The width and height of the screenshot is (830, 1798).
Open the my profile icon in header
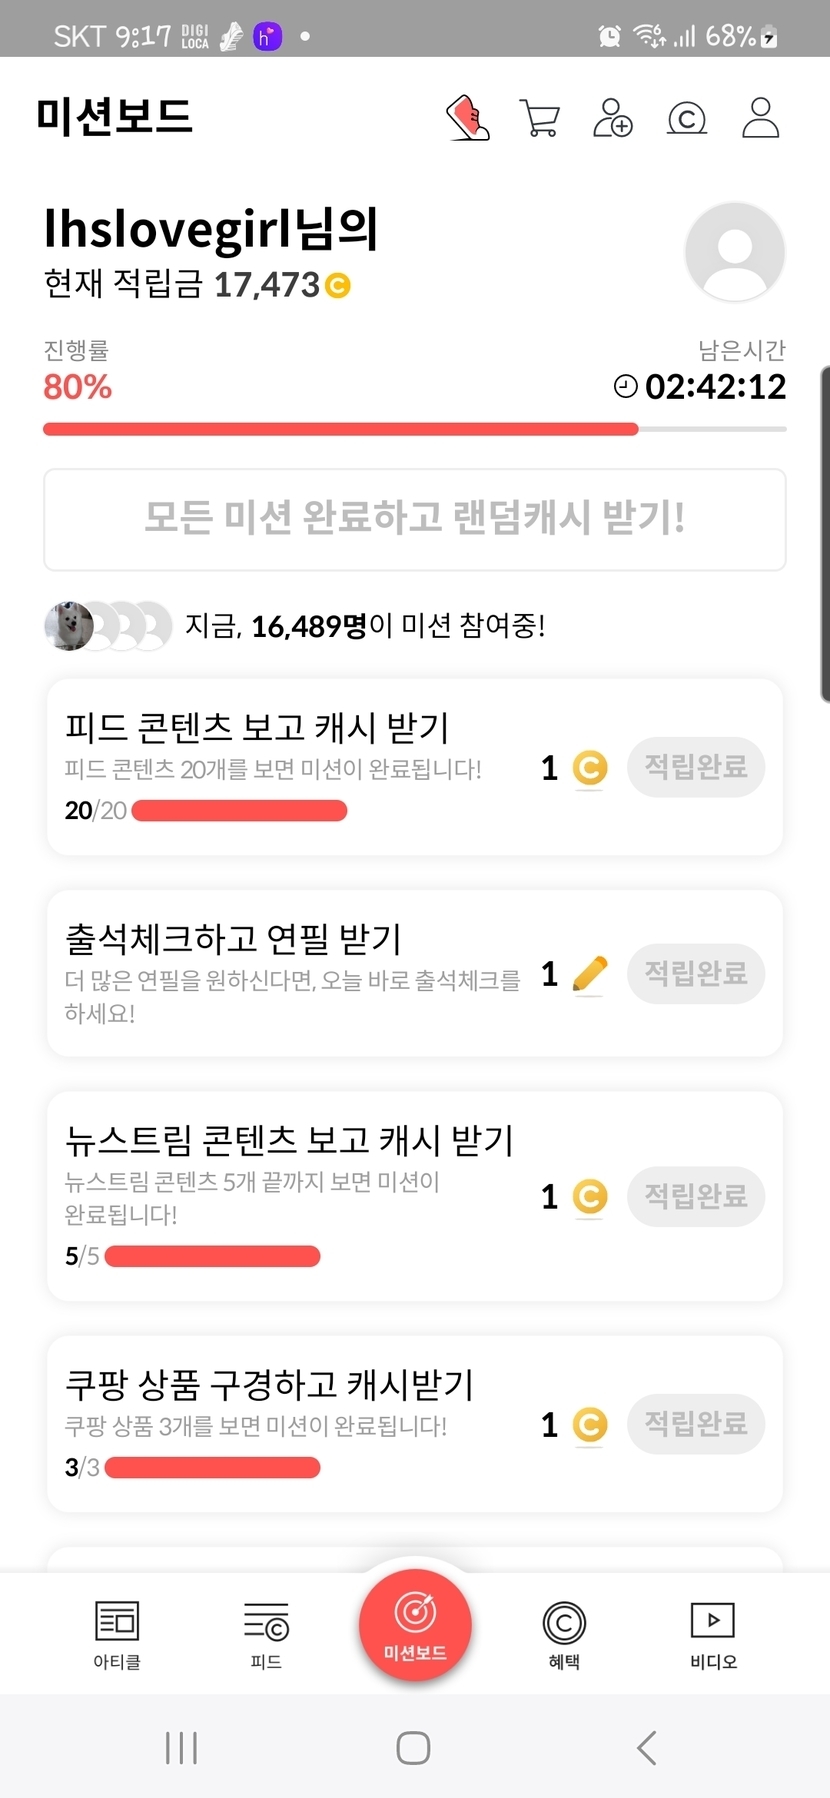pyautogui.click(x=760, y=118)
